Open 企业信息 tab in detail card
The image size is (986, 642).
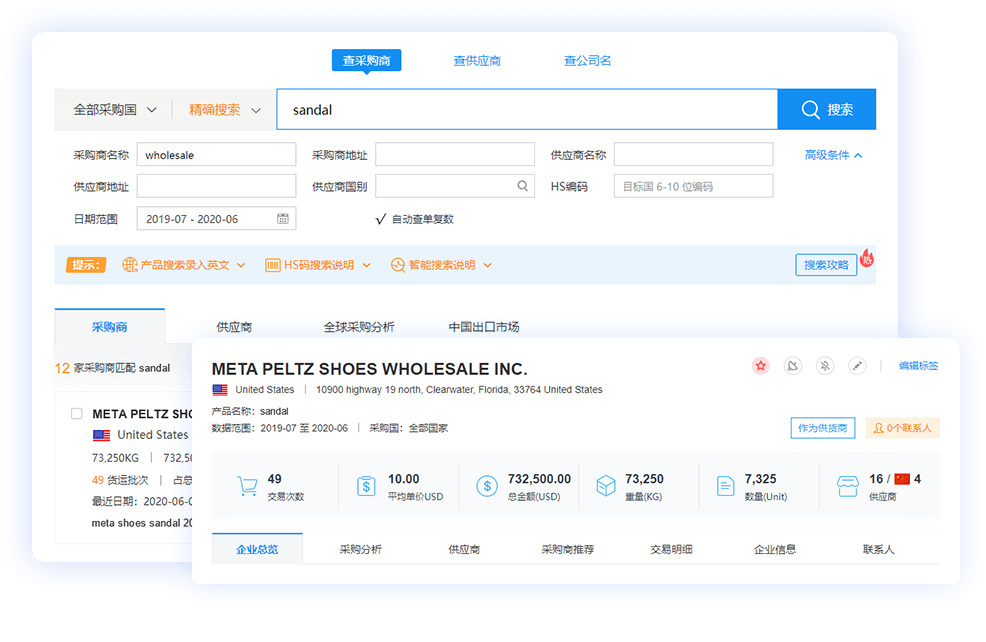point(775,550)
